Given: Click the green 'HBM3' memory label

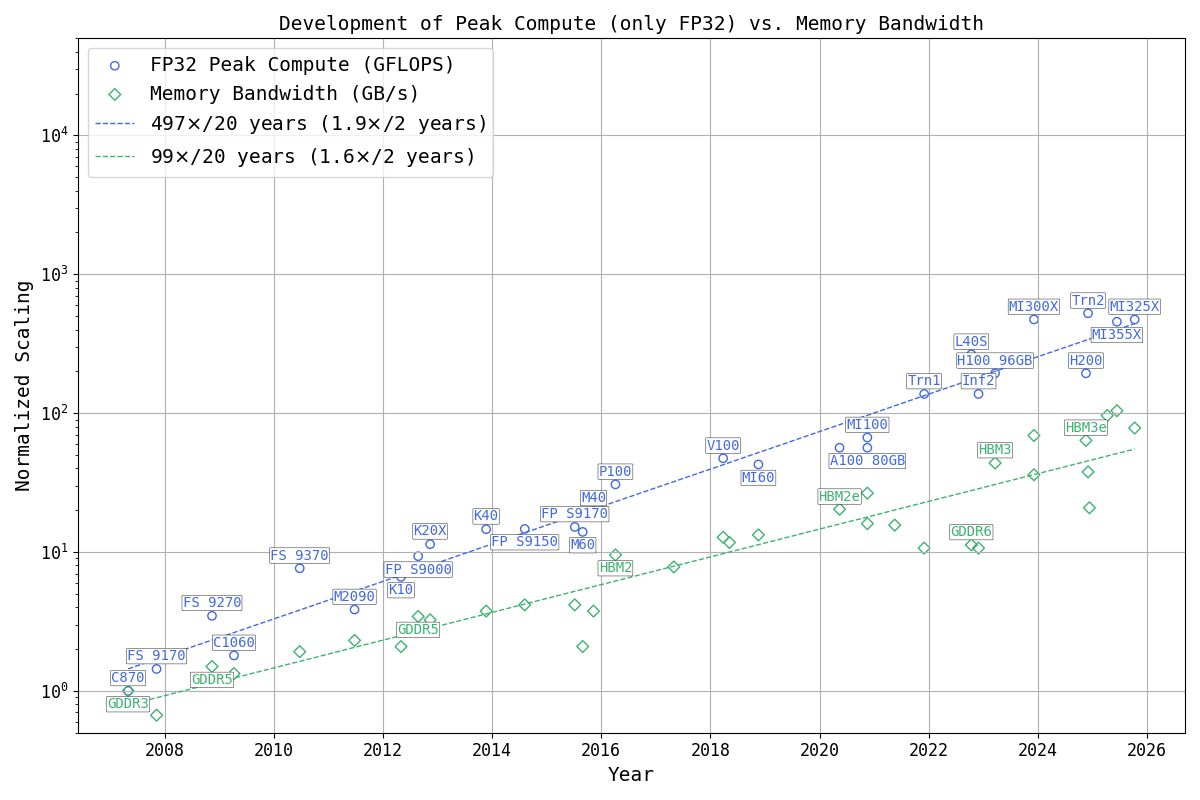Looking at the screenshot, I should tap(995, 449).
